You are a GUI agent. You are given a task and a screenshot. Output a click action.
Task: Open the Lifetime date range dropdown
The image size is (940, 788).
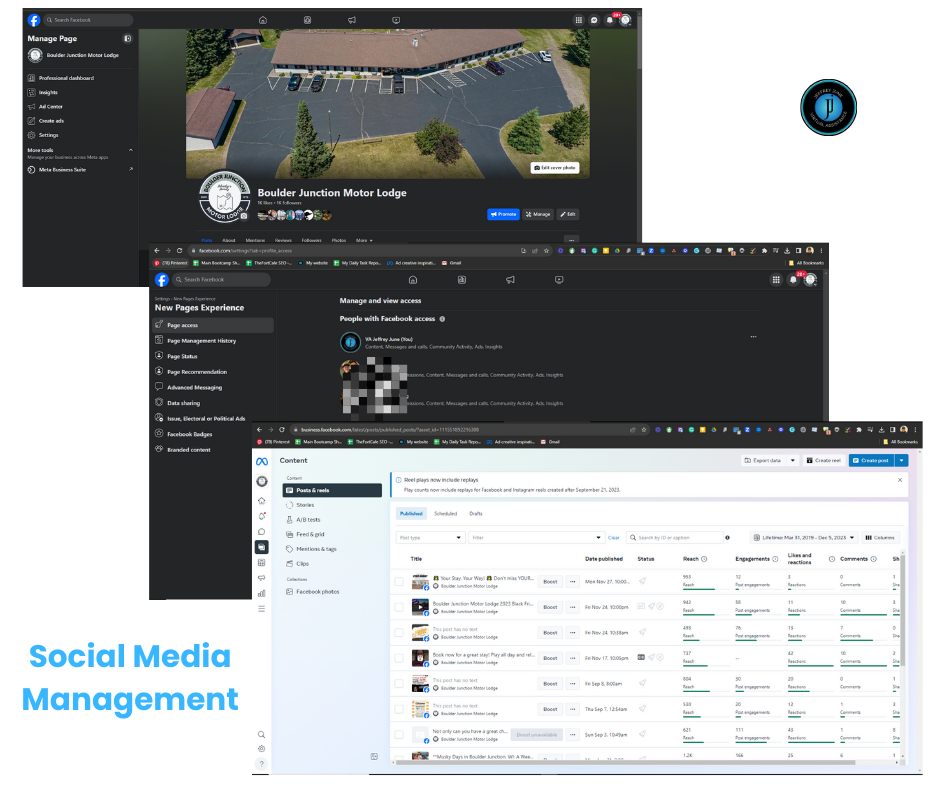(804, 538)
